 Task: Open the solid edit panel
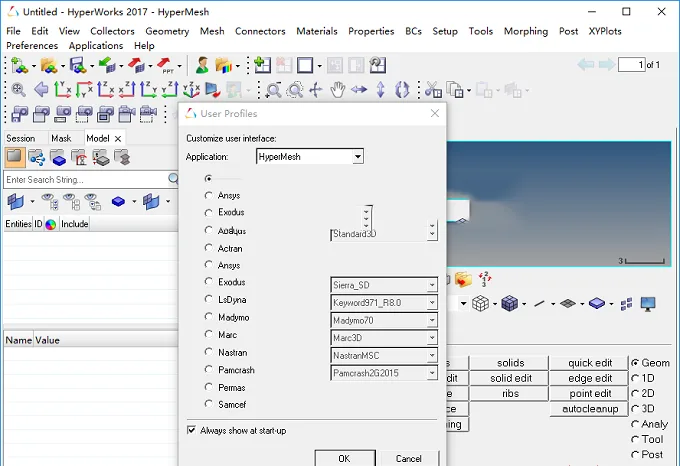pyautogui.click(x=510, y=378)
